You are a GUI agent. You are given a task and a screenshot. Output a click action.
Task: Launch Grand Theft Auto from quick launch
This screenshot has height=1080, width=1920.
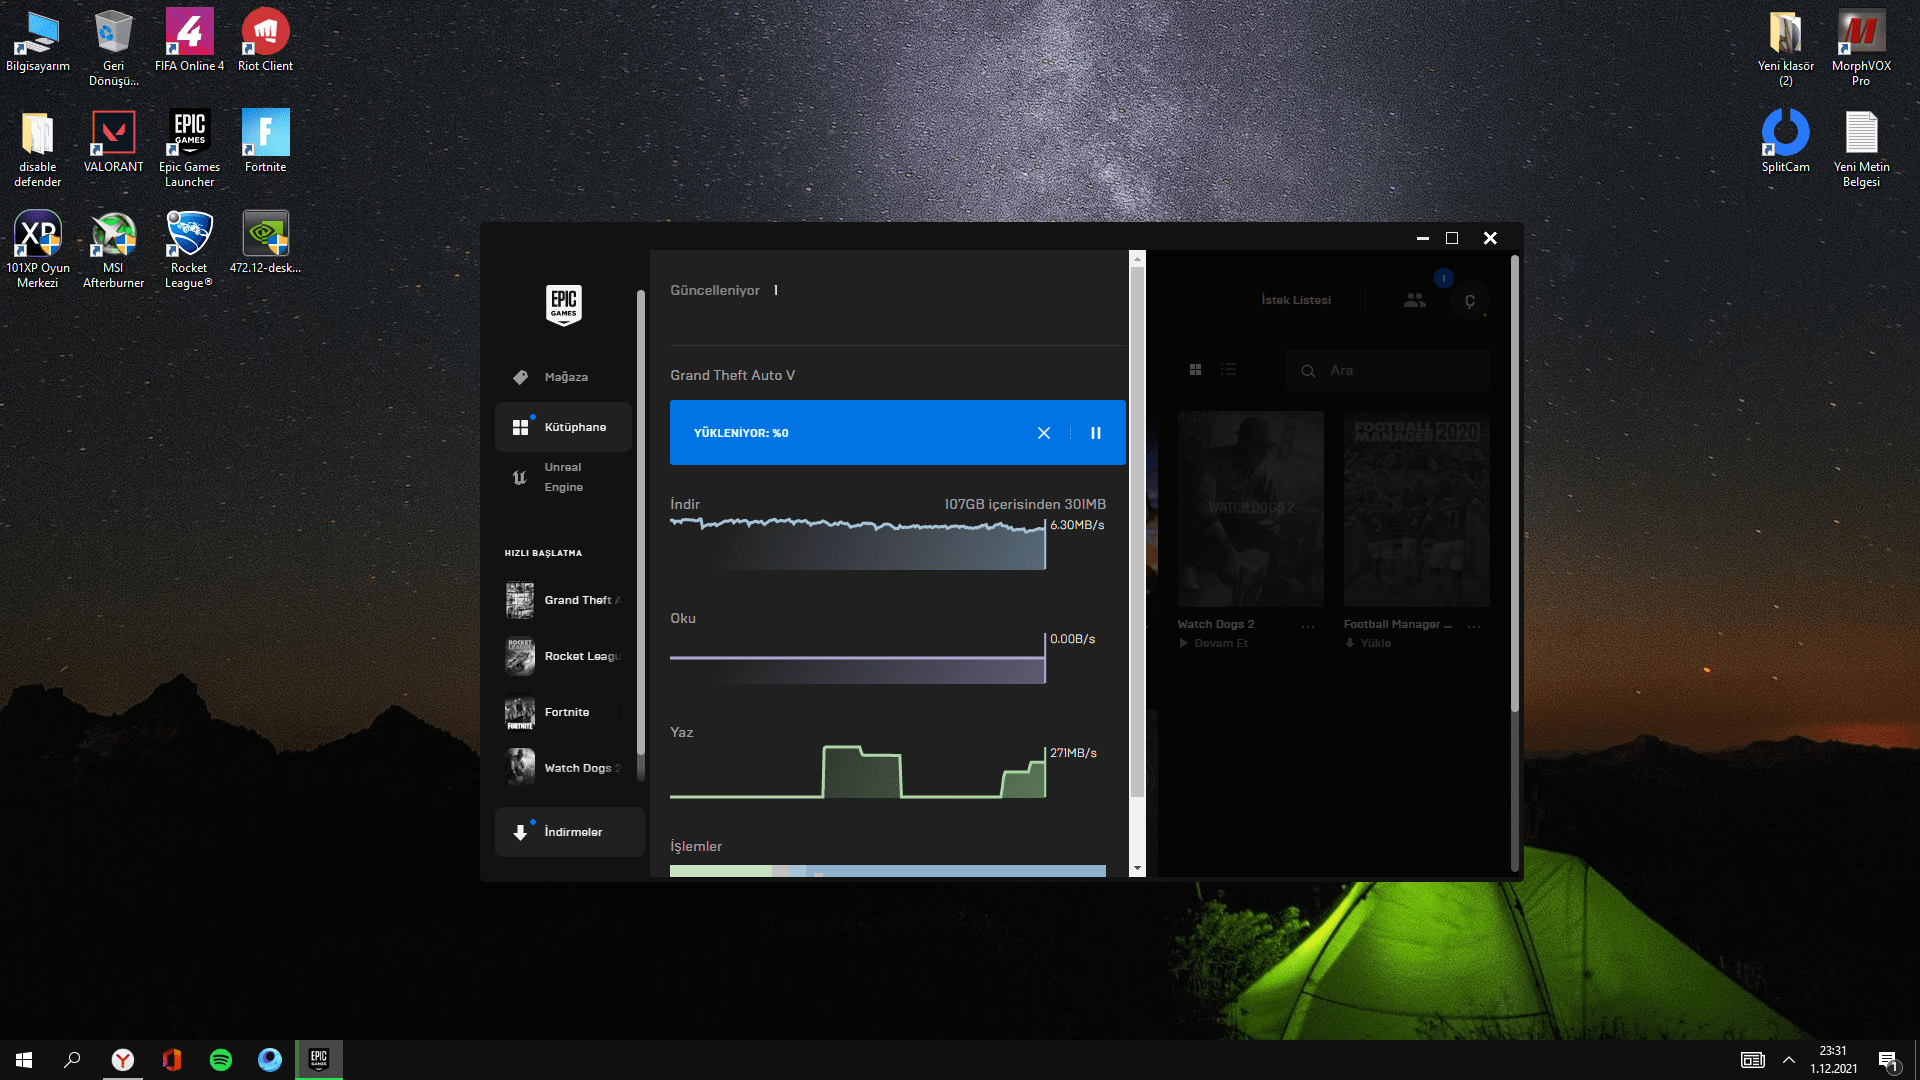[565, 600]
